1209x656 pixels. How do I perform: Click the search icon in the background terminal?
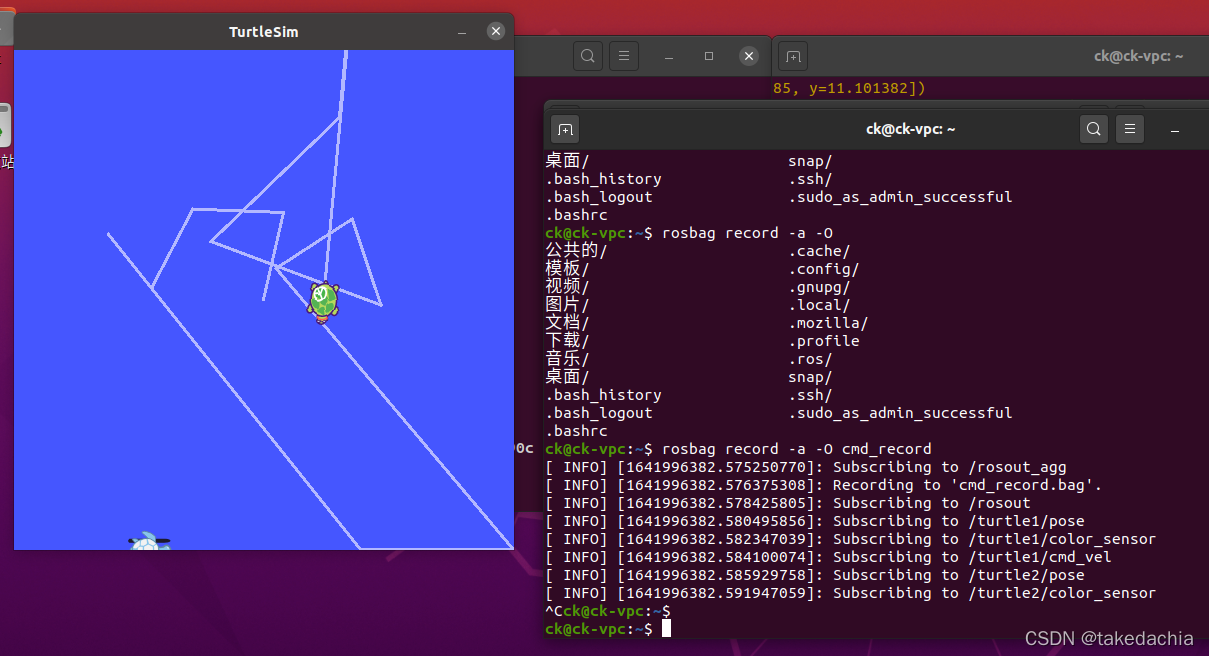tap(588, 56)
